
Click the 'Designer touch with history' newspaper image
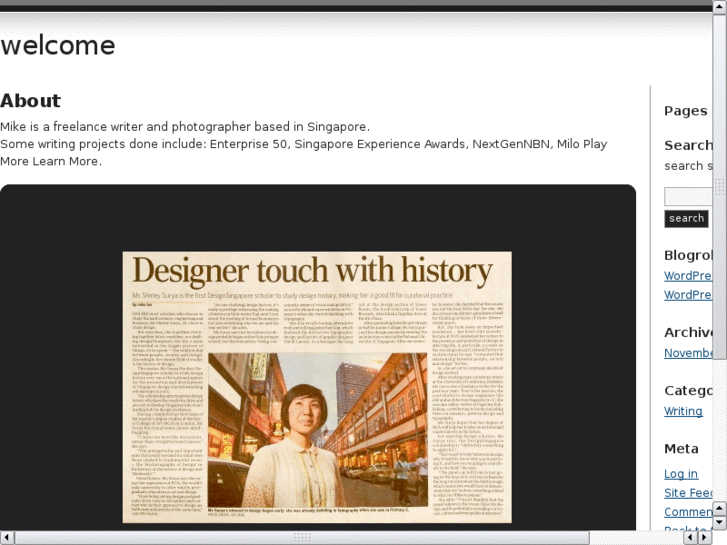[x=317, y=387]
